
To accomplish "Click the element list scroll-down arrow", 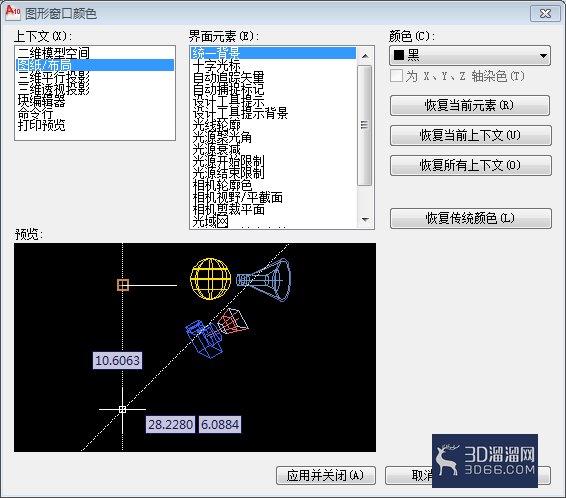I will (x=365, y=219).
